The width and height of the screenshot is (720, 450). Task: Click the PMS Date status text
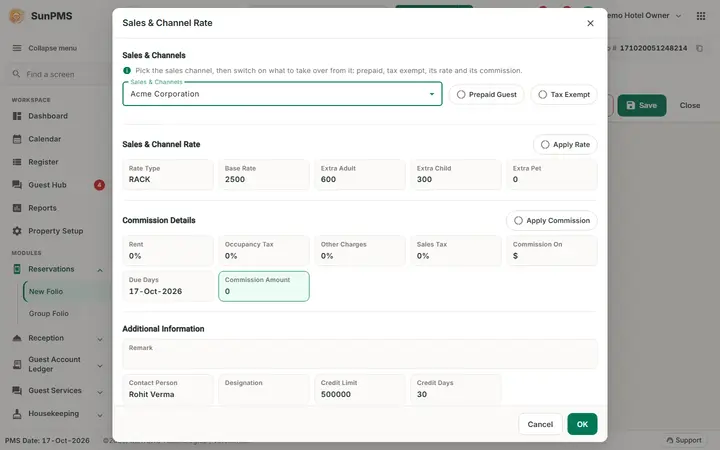coord(47,440)
